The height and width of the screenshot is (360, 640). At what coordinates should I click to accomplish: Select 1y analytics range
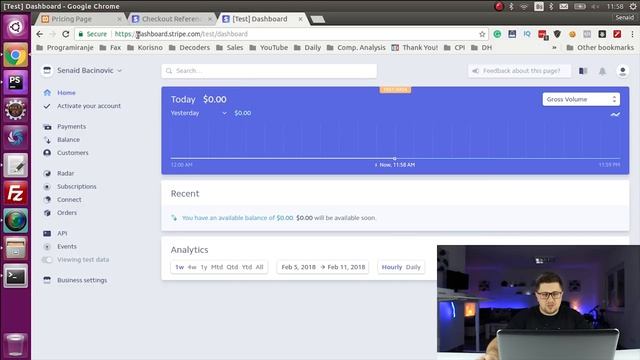coord(204,267)
